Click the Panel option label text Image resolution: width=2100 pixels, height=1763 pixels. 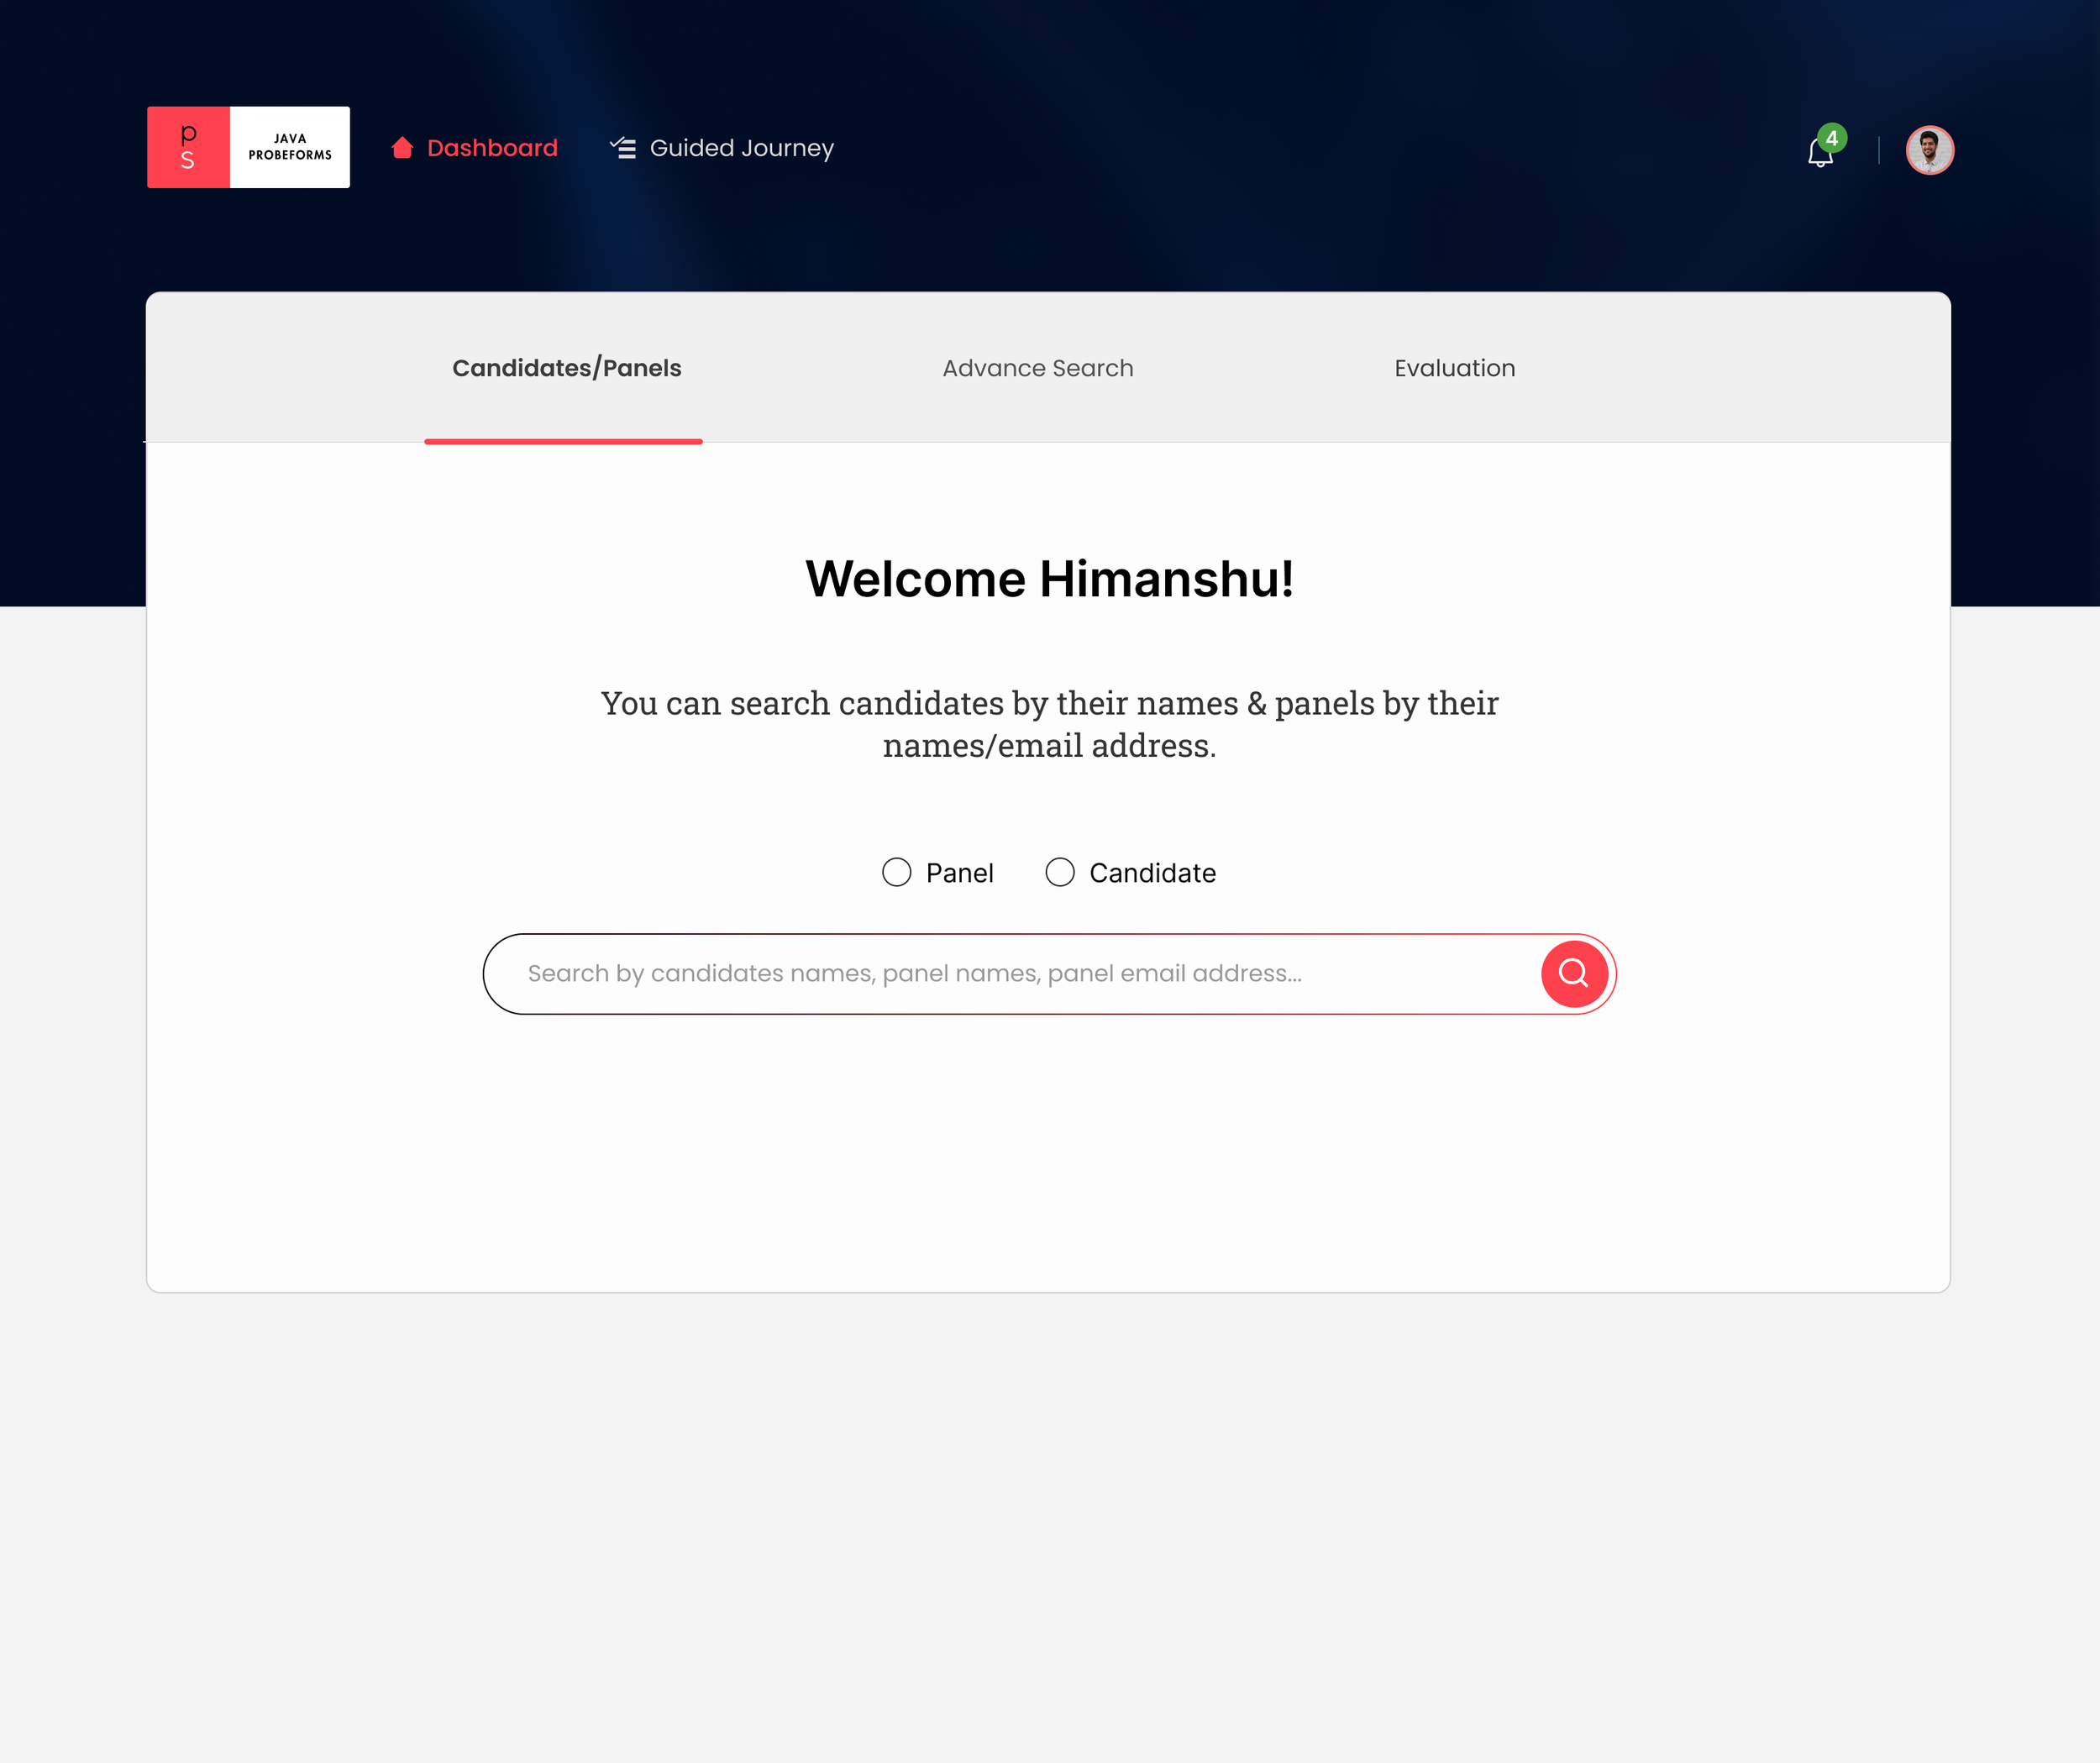pos(959,873)
